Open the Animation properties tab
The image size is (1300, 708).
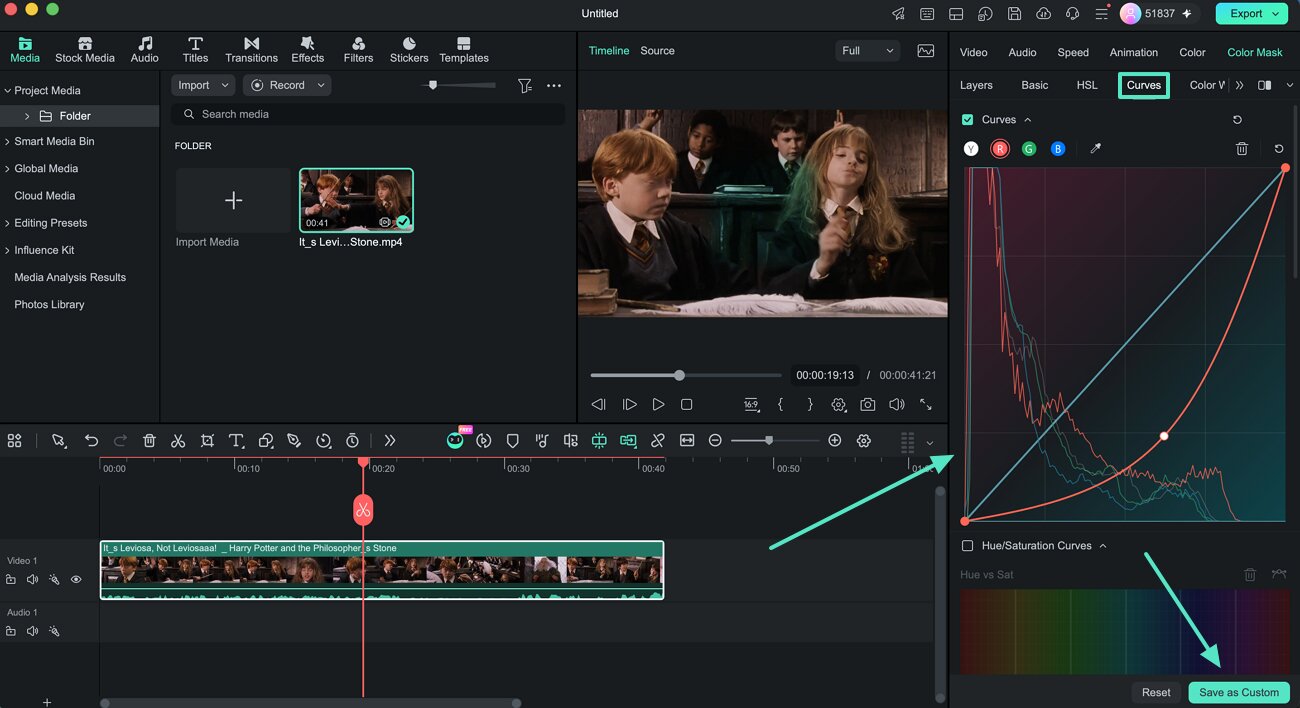[x=1134, y=52]
